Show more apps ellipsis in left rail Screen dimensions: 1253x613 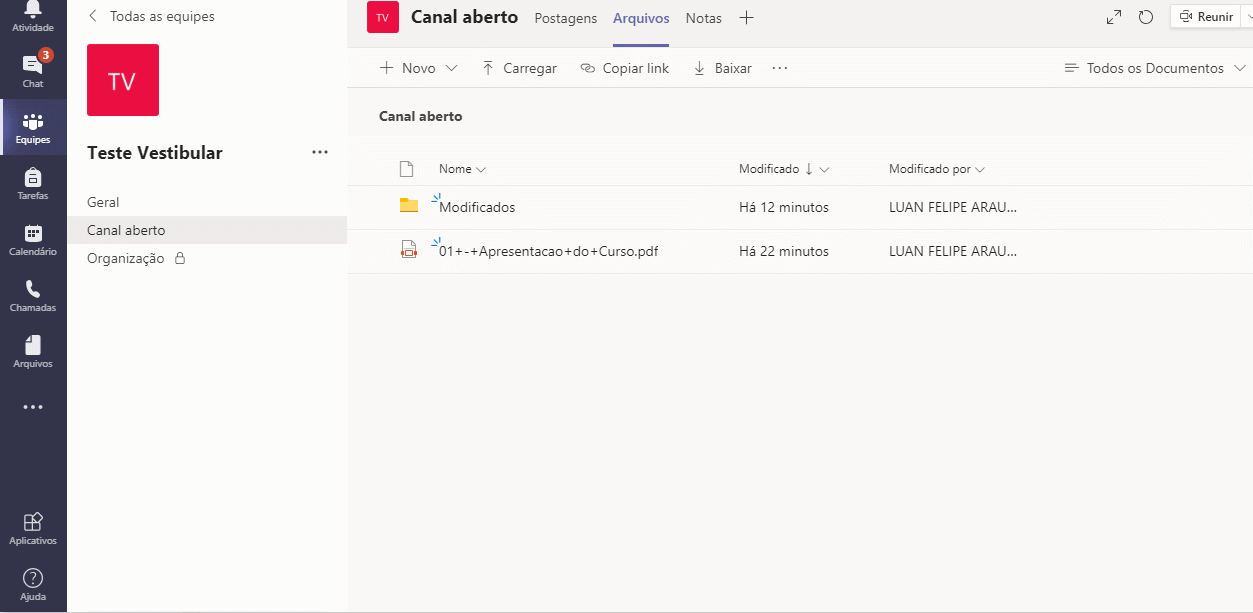pyautogui.click(x=33, y=407)
